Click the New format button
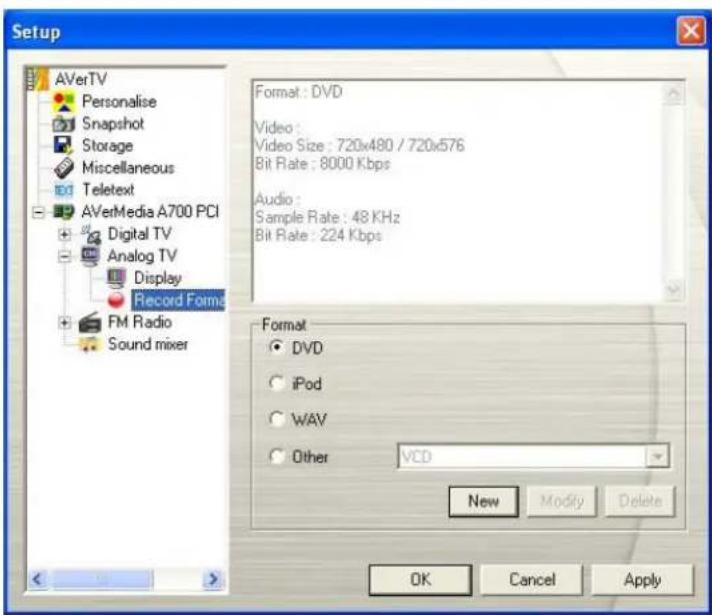The height and width of the screenshot is (615, 712). pyautogui.click(x=484, y=501)
